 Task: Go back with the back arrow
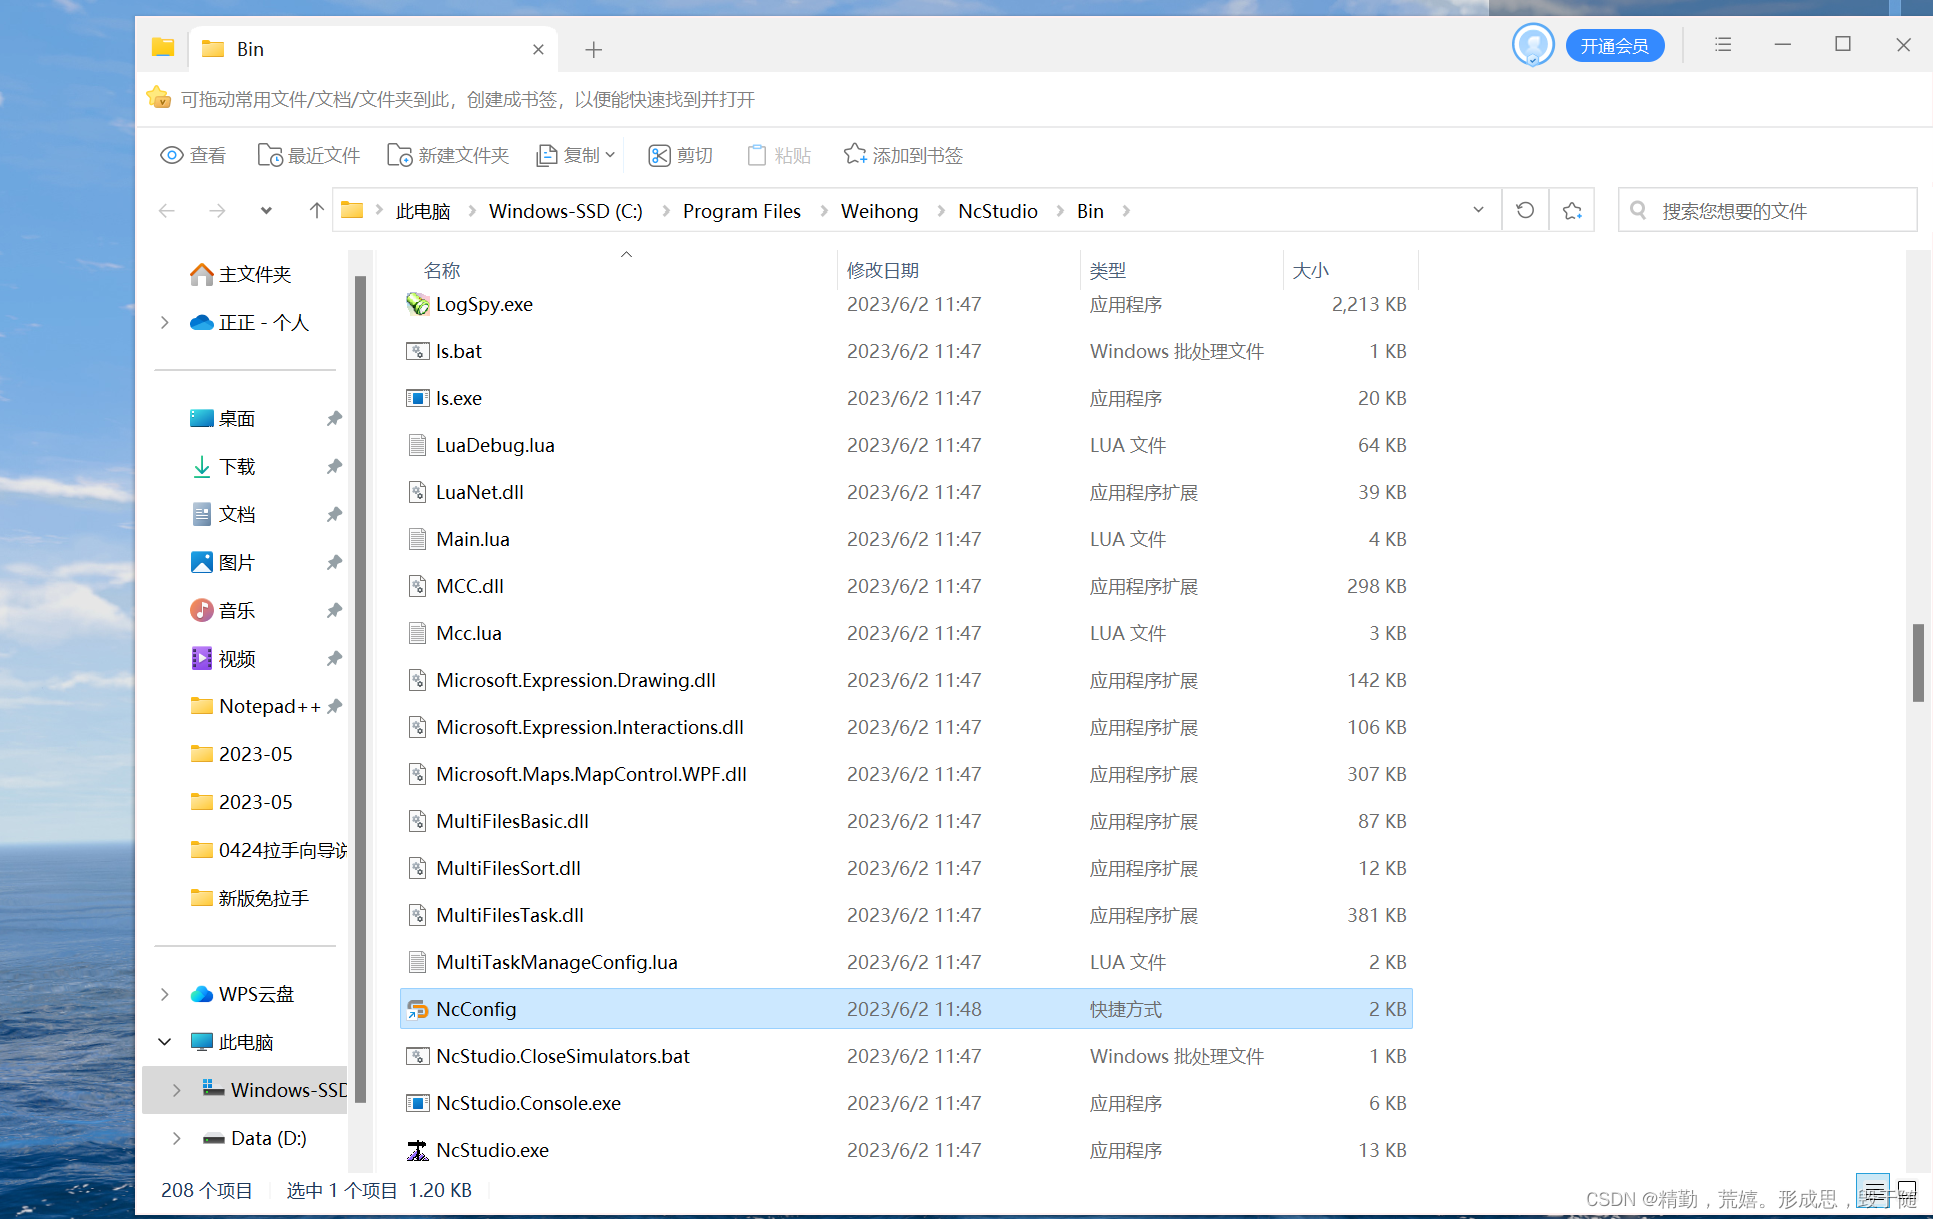pyautogui.click(x=167, y=210)
